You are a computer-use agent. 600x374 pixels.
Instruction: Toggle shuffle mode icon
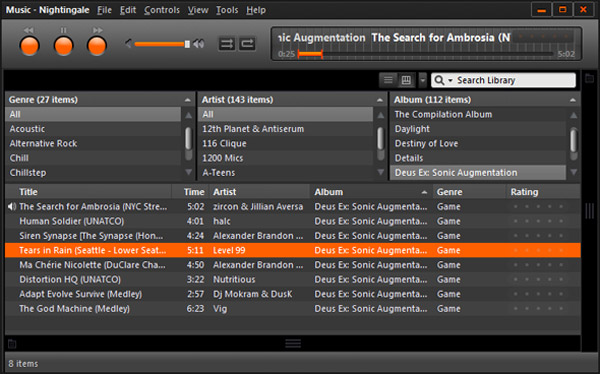point(227,44)
